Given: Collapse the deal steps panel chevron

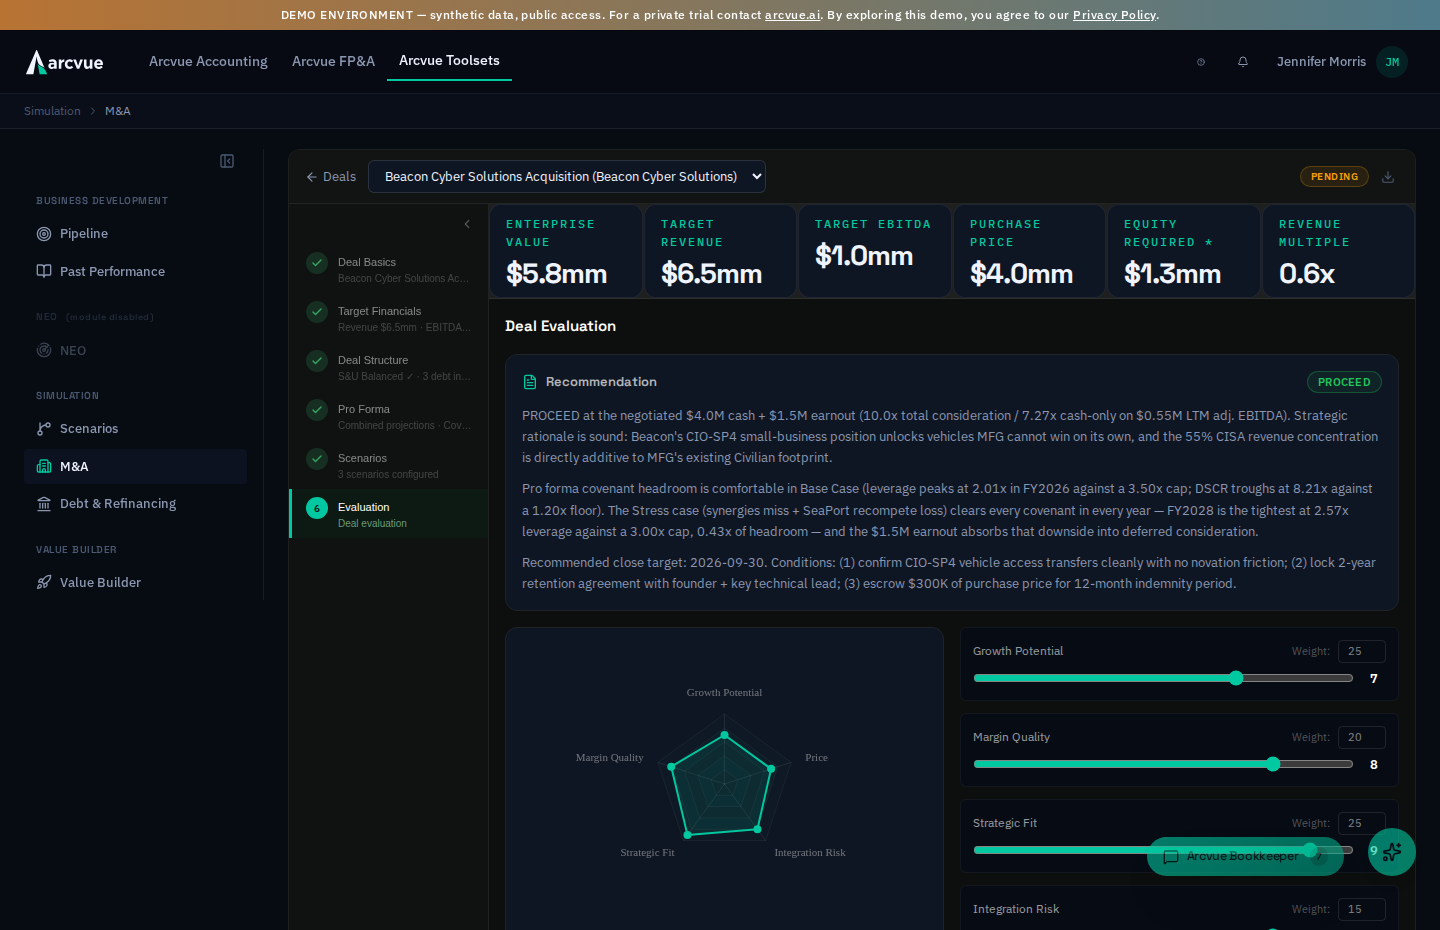Looking at the screenshot, I should pos(467,224).
